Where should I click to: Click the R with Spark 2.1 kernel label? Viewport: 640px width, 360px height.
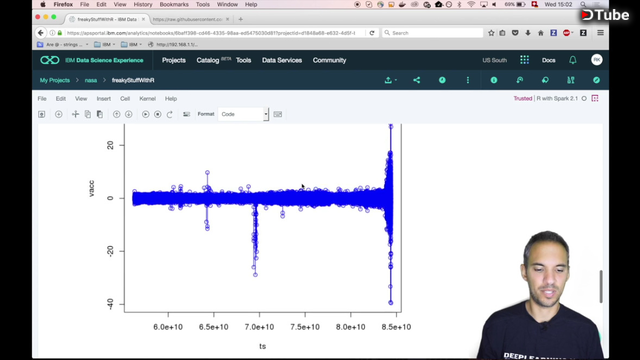[557, 99]
